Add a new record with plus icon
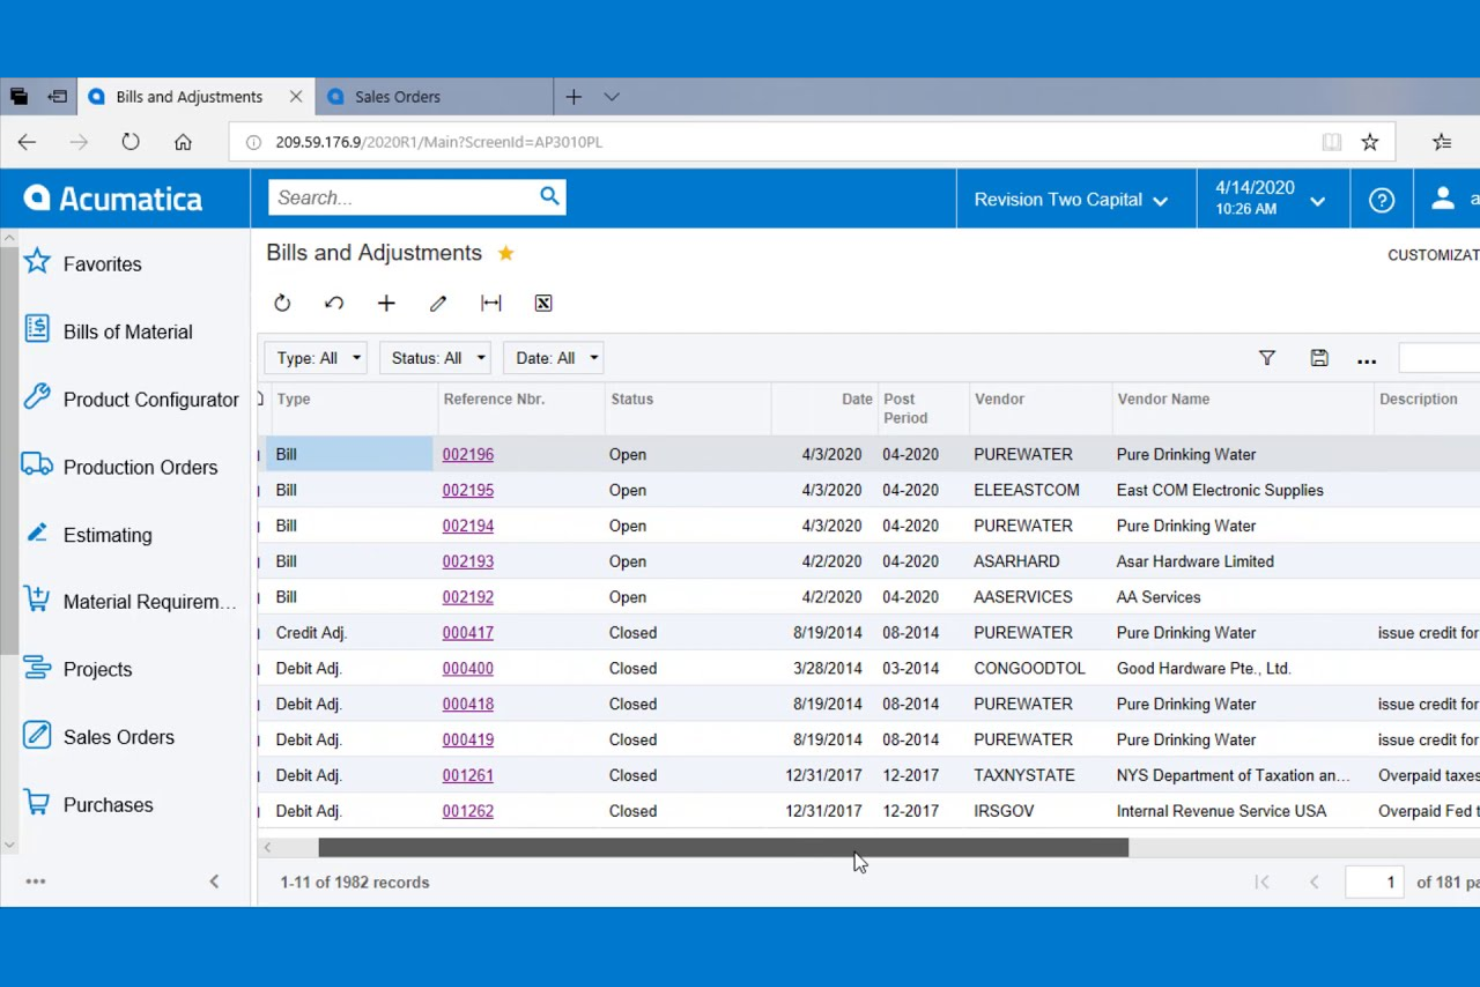1480x987 pixels. click(x=386, y=303)
